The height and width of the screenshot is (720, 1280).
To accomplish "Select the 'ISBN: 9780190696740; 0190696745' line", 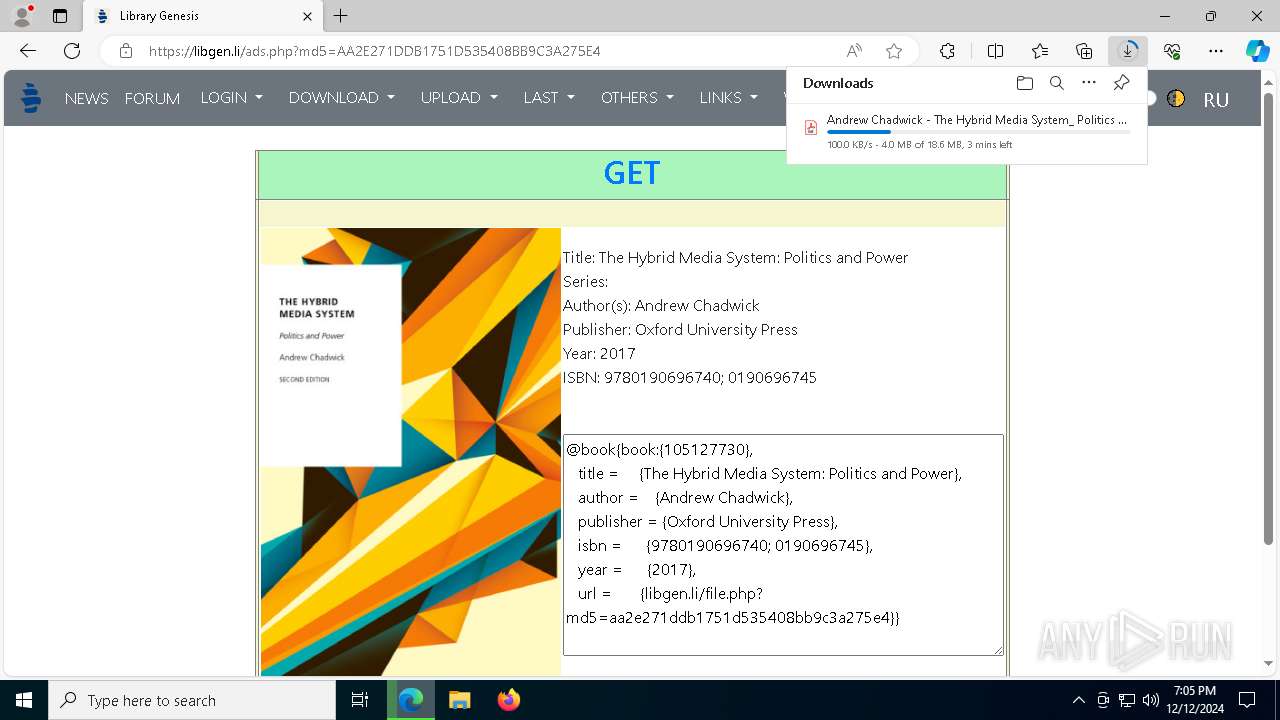I will point(690,378).
